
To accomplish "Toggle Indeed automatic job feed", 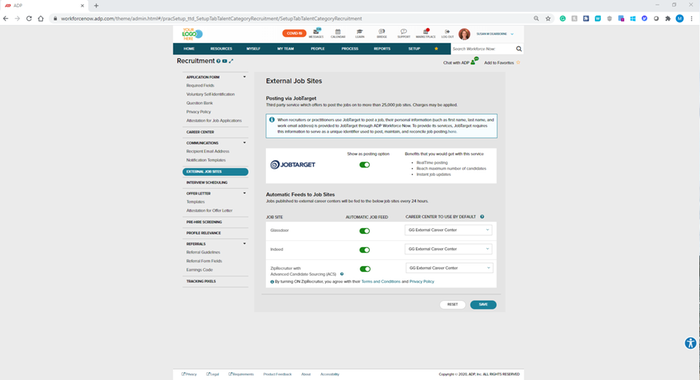I will (365, 250).
